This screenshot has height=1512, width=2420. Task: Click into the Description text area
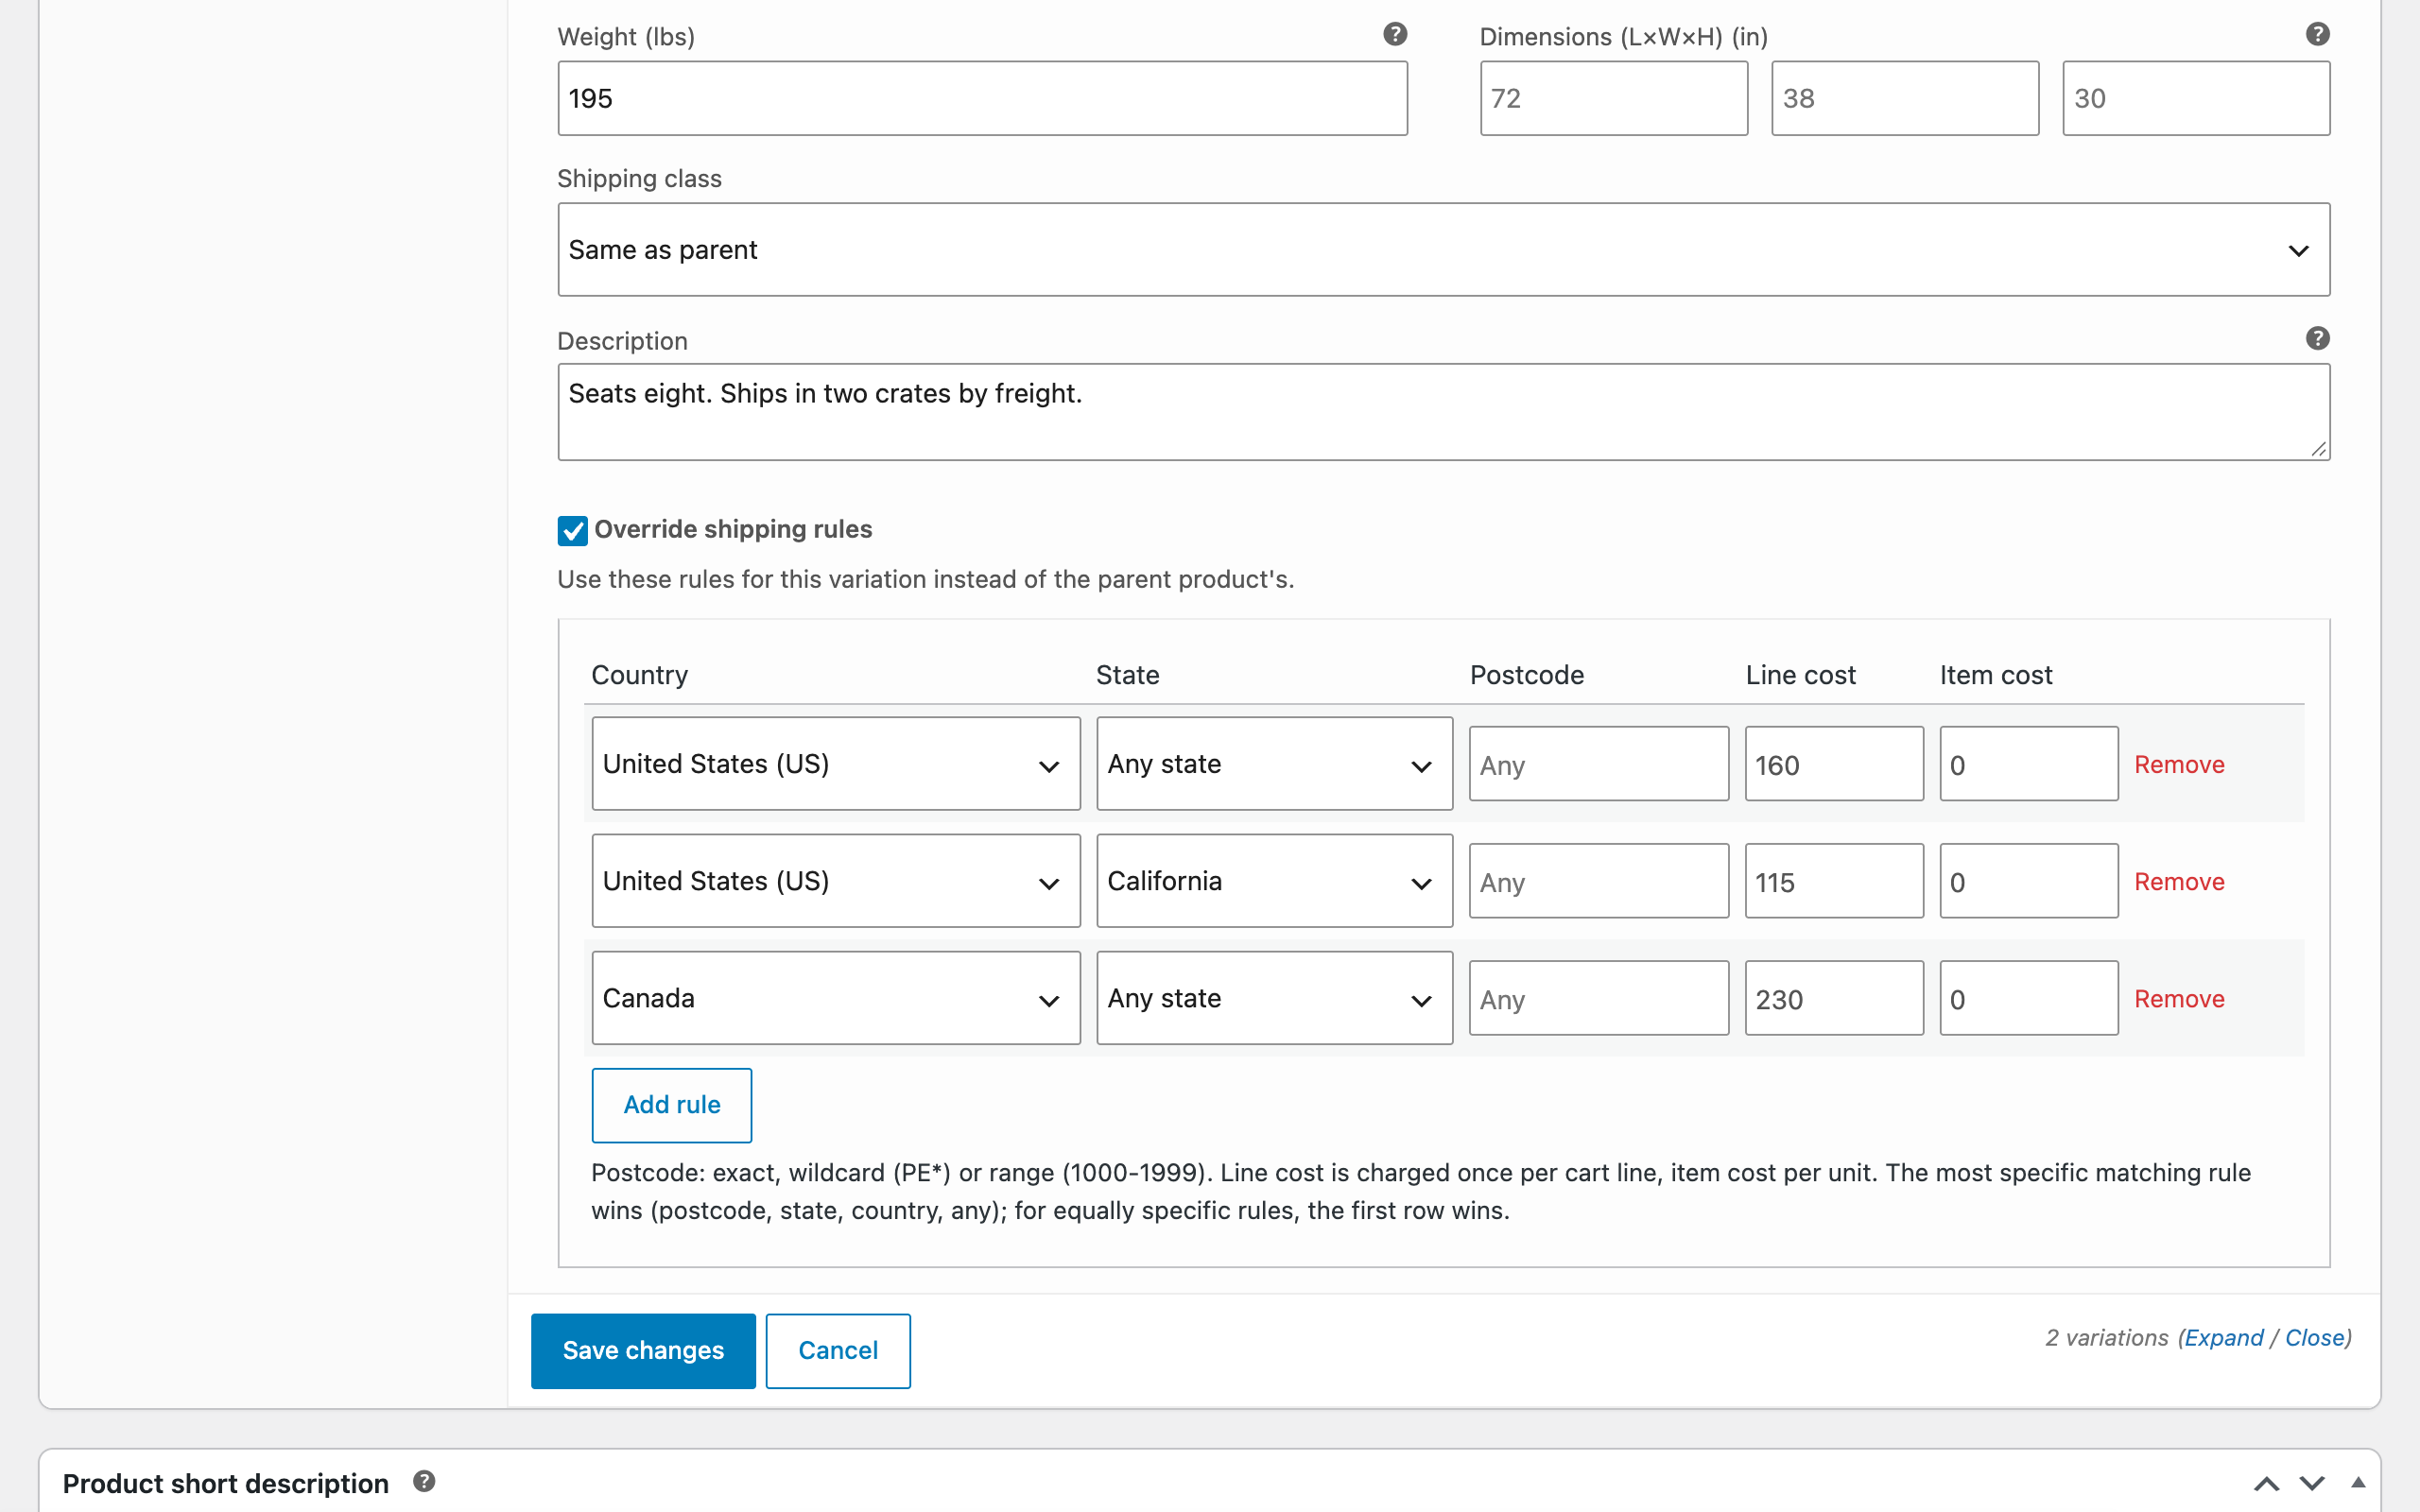pyautogui.click(x=1443, y=412)
